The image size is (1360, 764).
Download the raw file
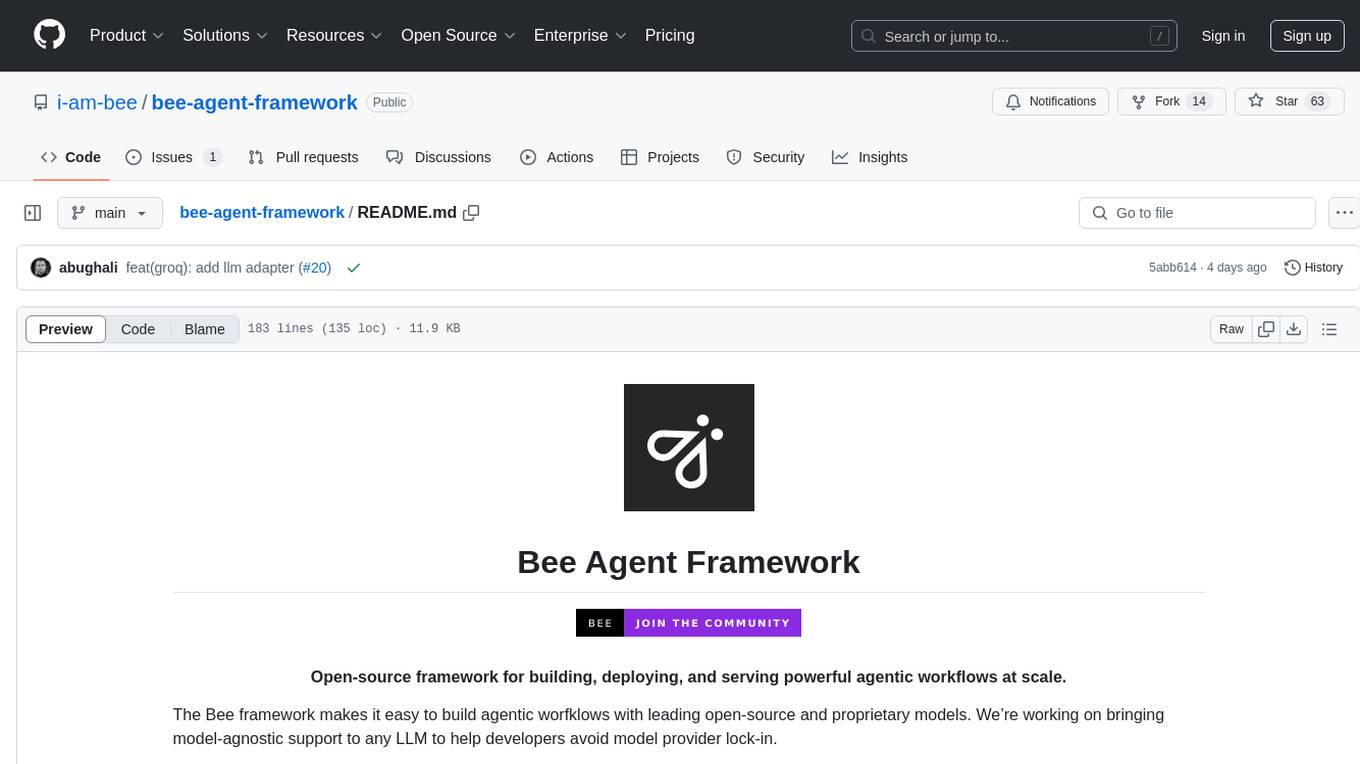1293,329
